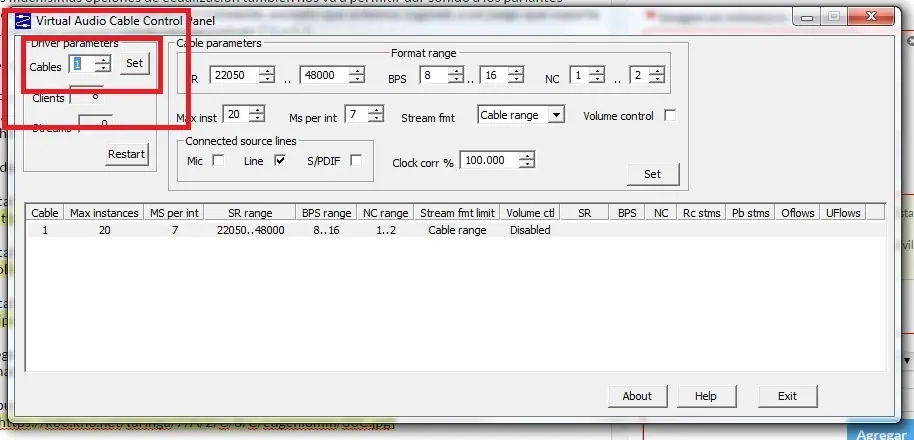Decrease minimum SR 22050 with down arrow
Viewport: 914px width, 440px height.
(x=267, y=79)
